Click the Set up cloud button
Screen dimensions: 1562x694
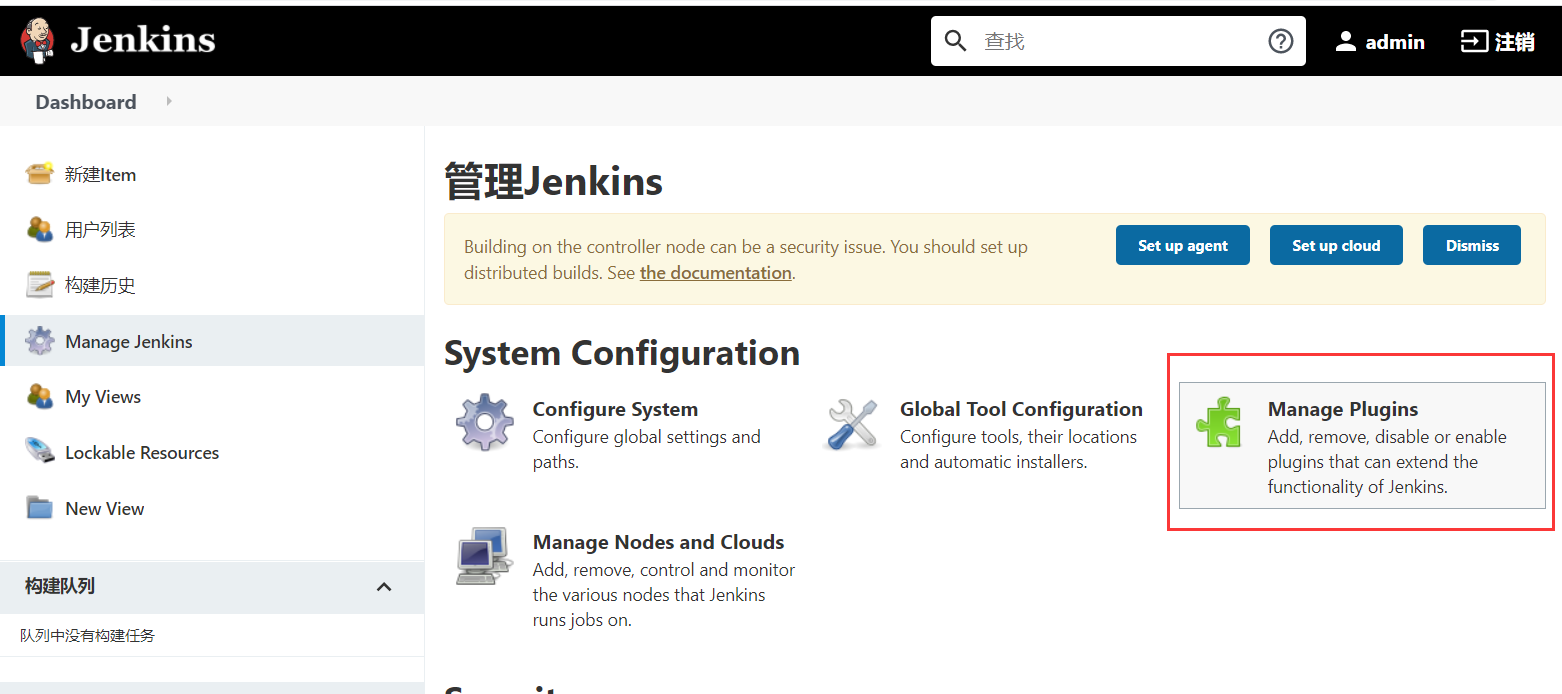(x=1336, y=245)
